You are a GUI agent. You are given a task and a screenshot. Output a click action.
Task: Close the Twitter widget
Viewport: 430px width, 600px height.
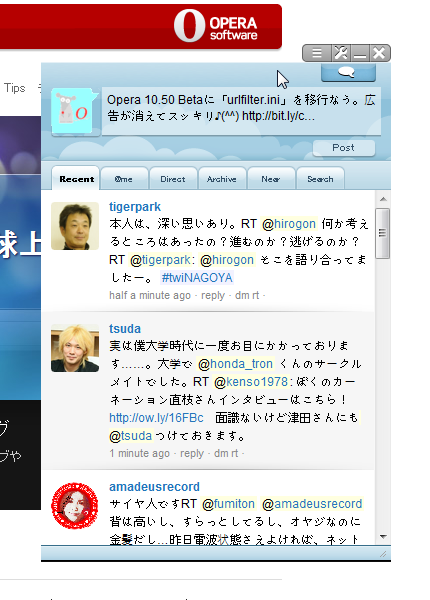coord(380,53)
